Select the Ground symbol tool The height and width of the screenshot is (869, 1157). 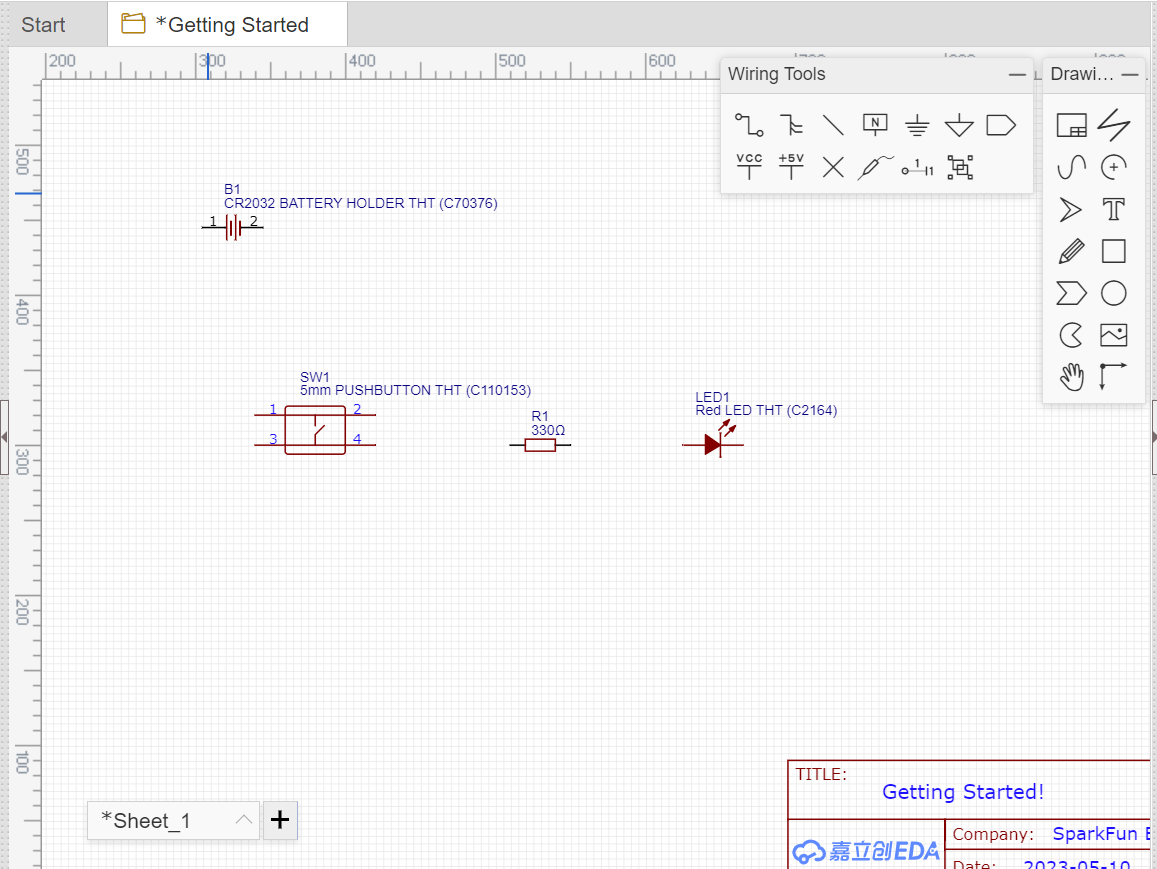click(917, 124)
